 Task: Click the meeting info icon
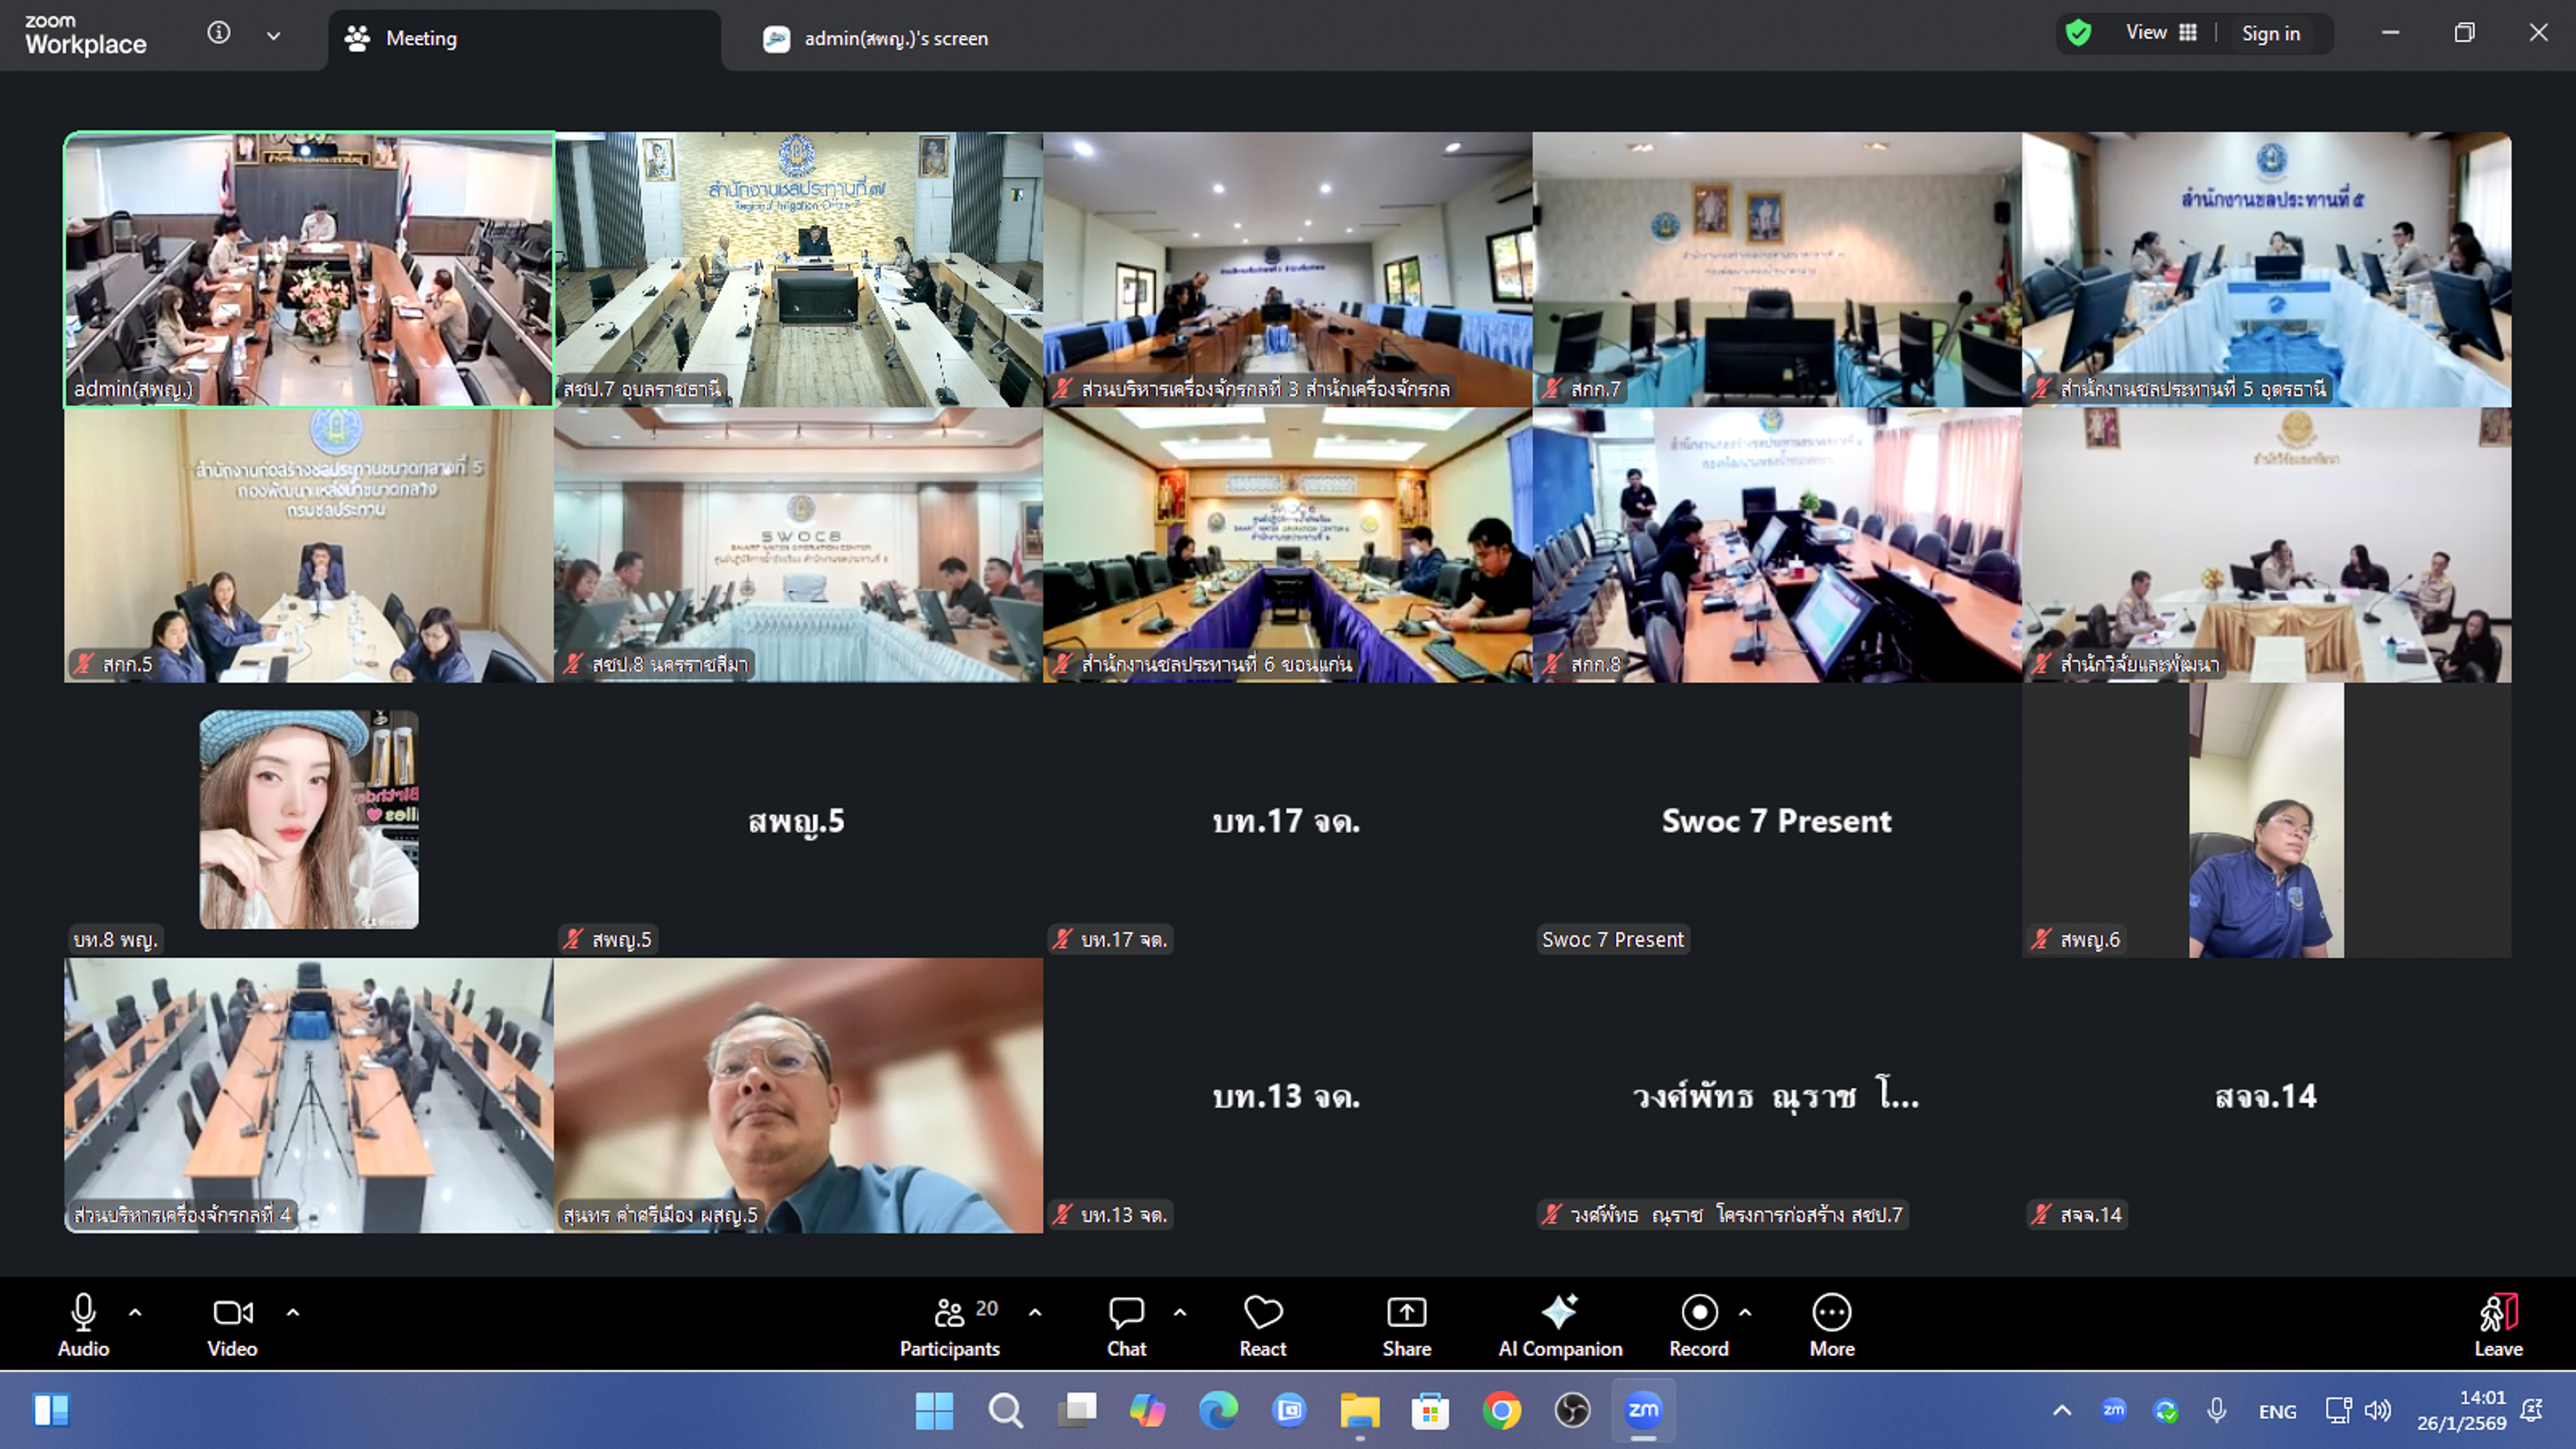(219, 33)
